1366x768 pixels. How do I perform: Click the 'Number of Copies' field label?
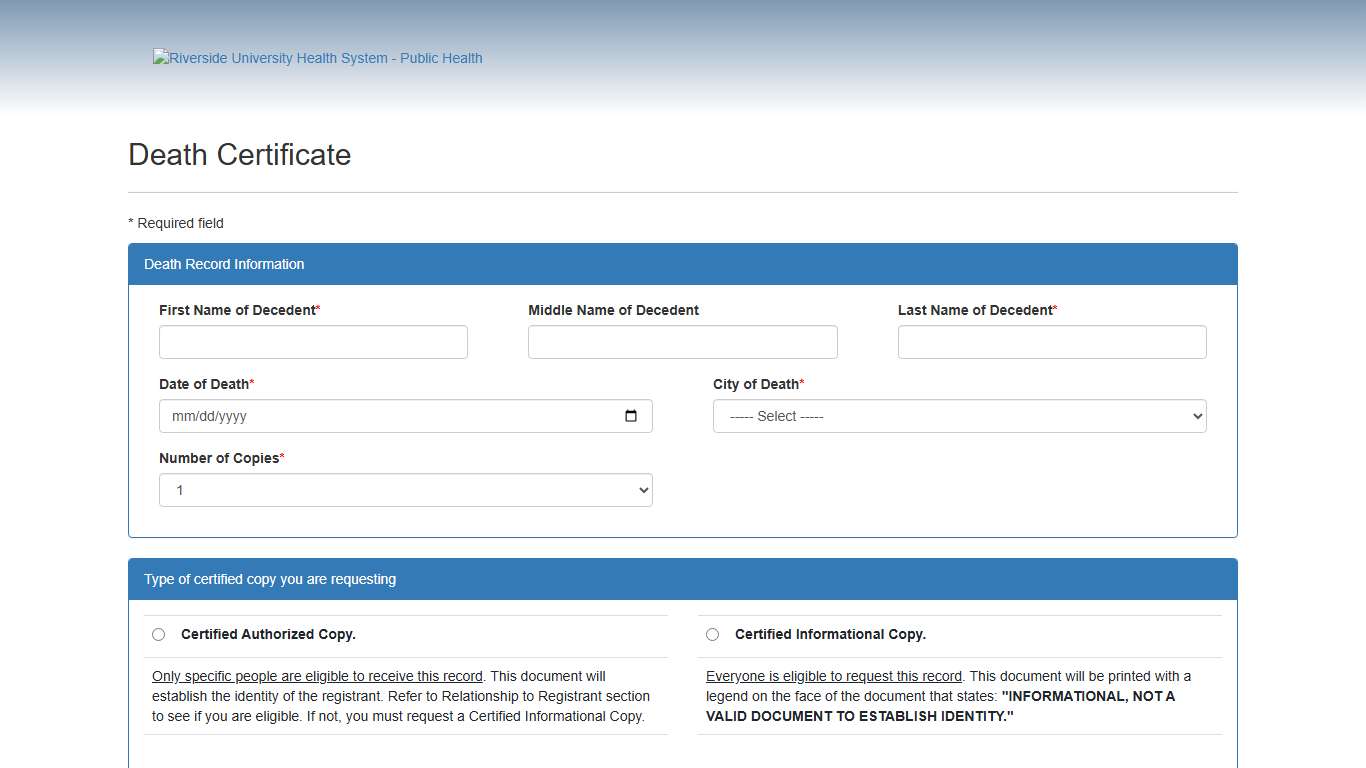point(218,458)
